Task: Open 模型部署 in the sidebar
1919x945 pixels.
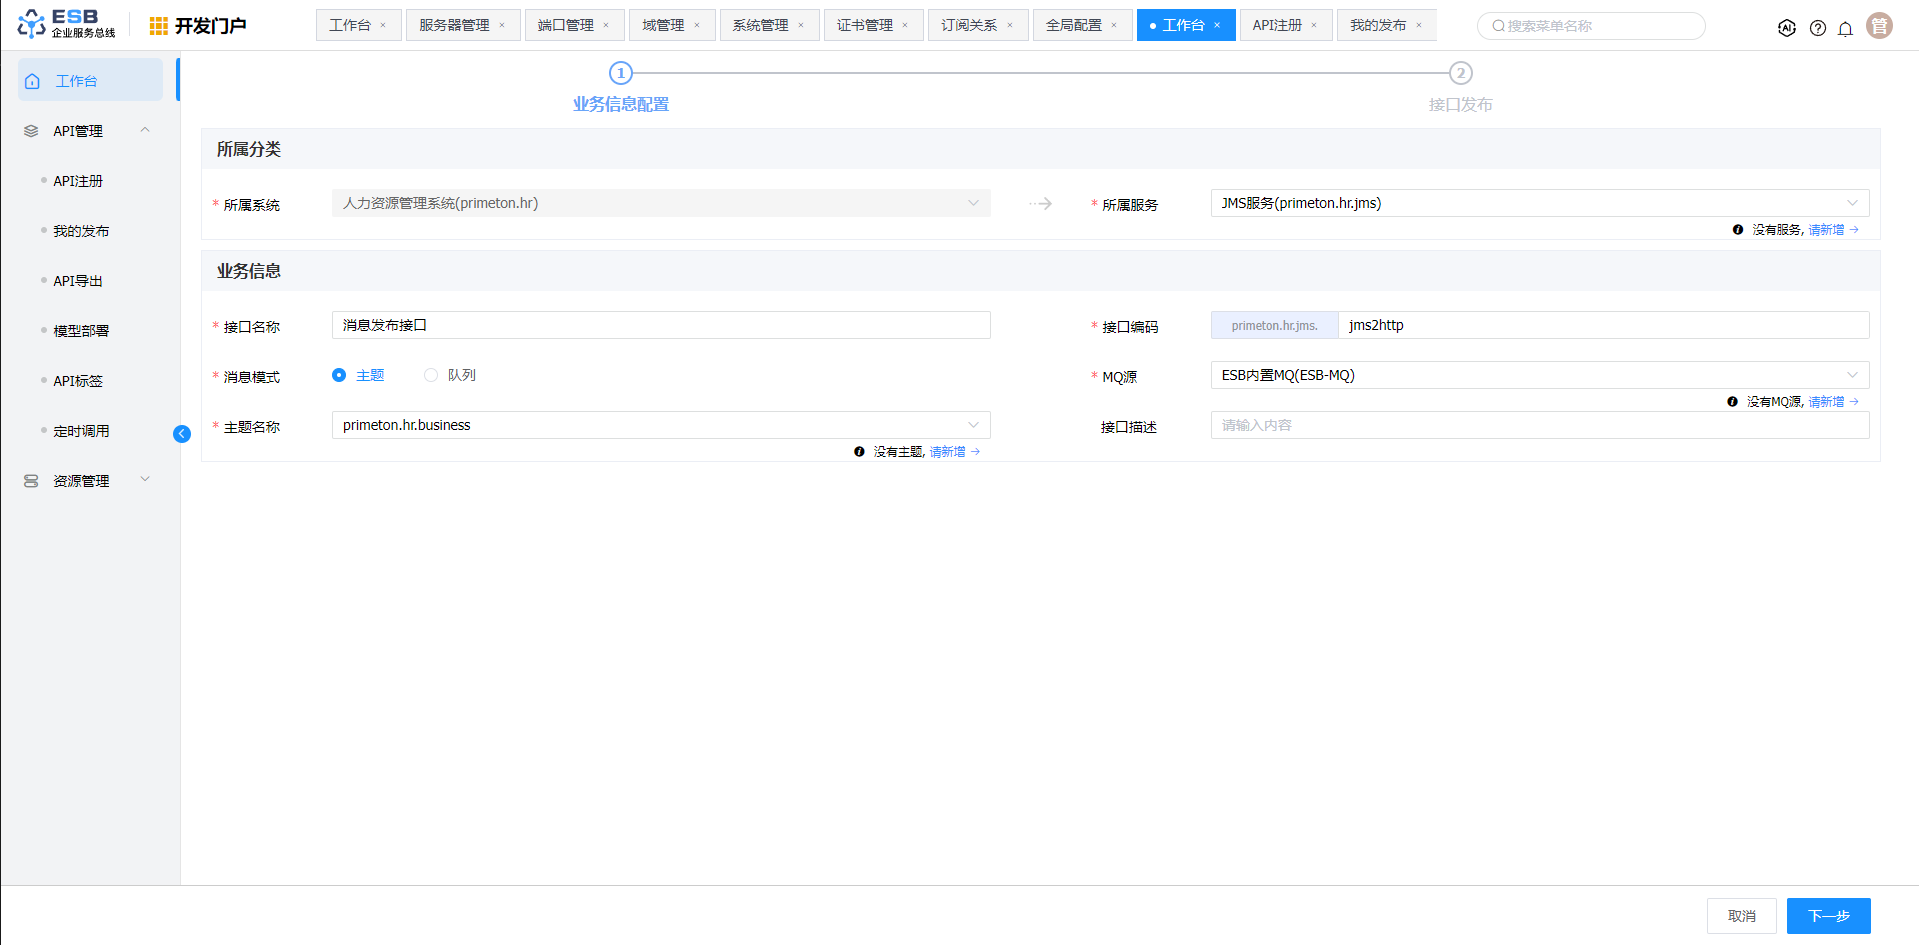Action: [x=81, y=331]
